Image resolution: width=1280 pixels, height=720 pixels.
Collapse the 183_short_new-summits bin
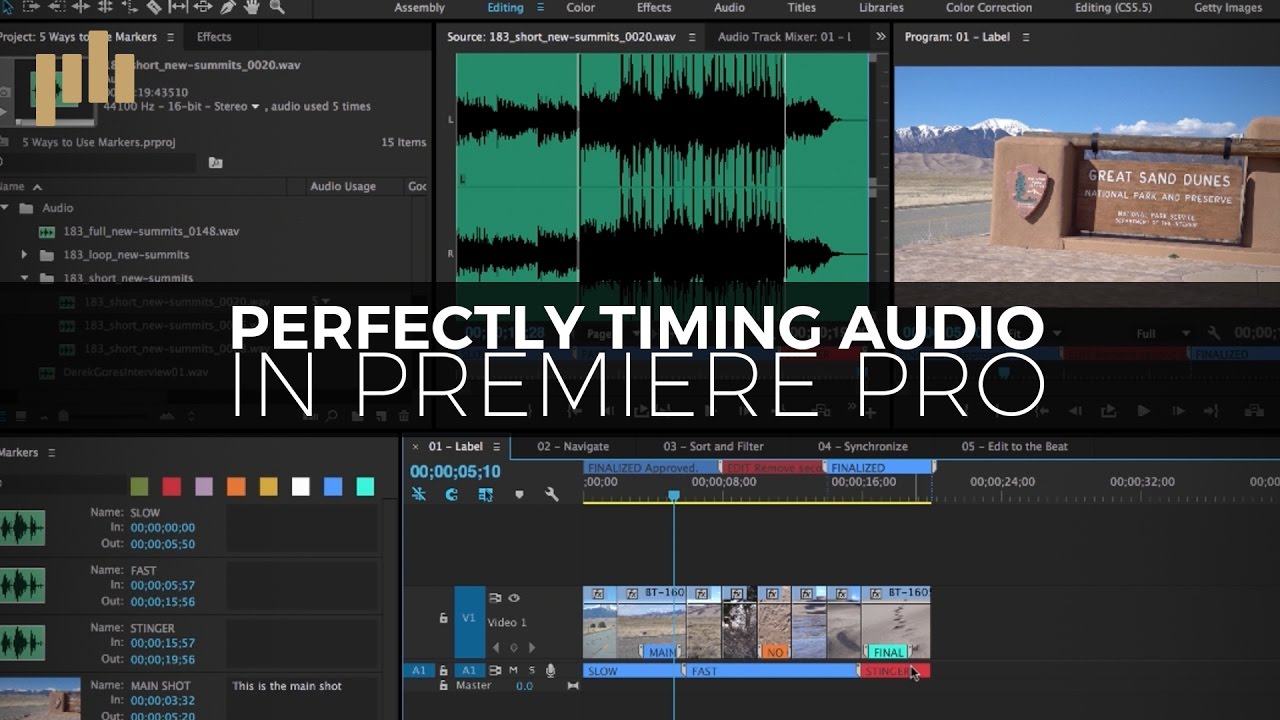[24, 278]
